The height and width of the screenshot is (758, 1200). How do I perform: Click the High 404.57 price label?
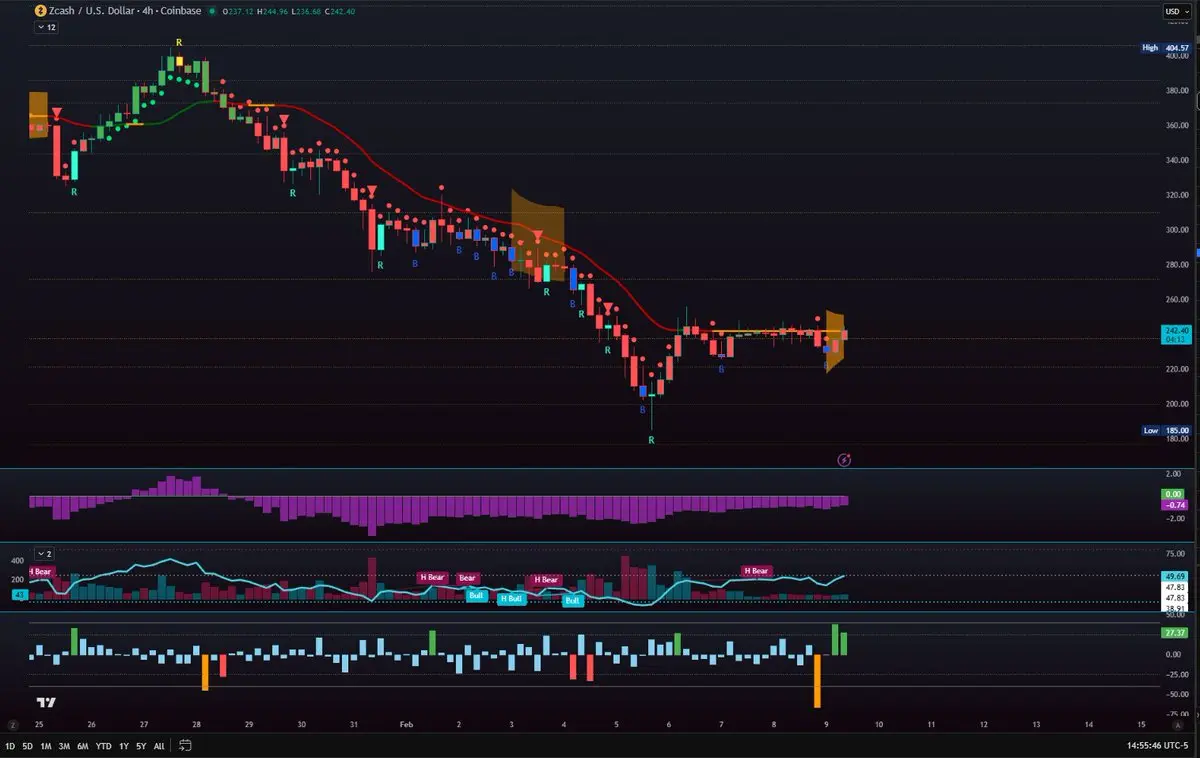(1166, 47)
